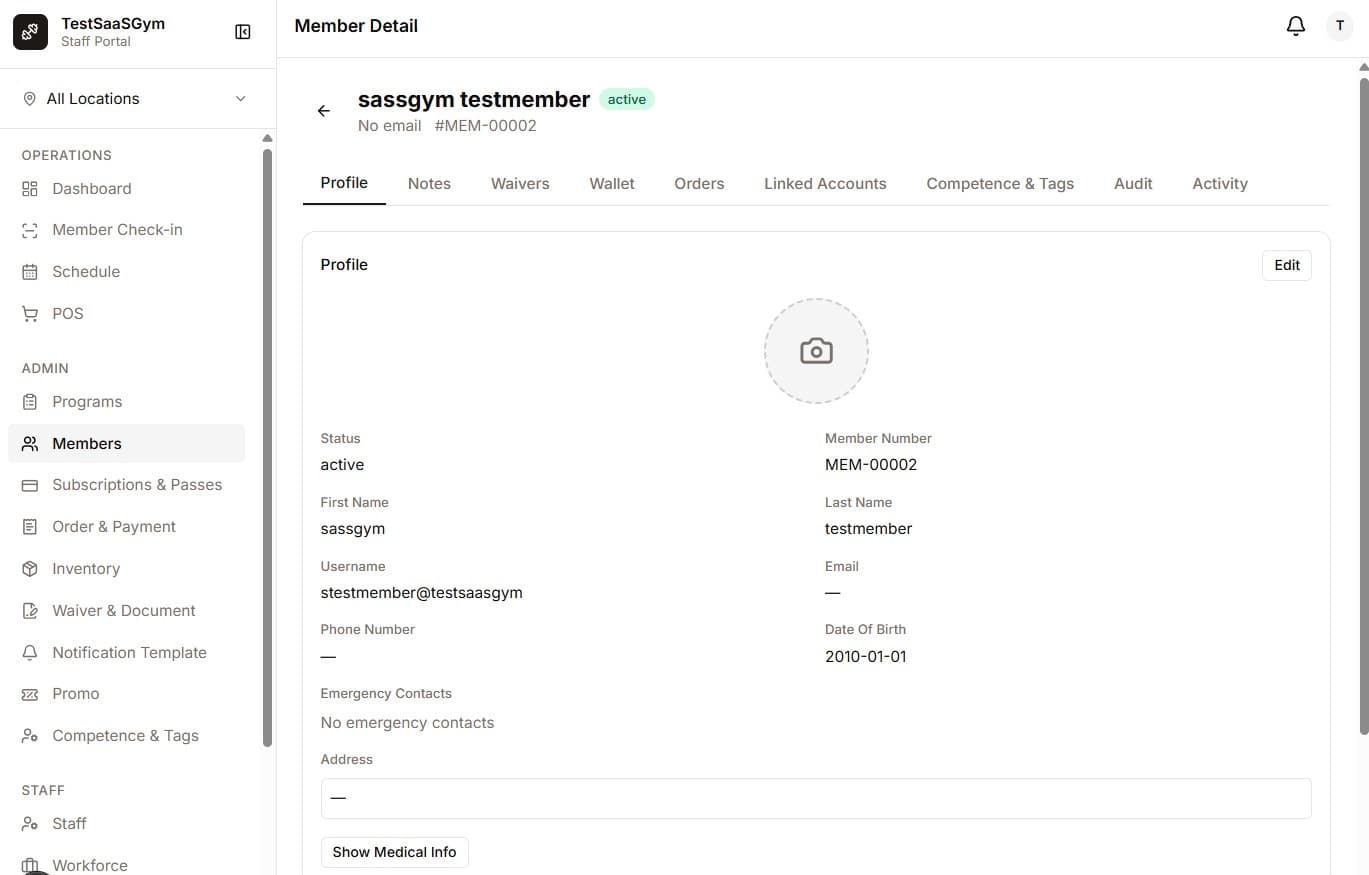The height and width of the screenshot is (875, 1369).
Task: Click the Staff person icon
Action: (30, 824)
